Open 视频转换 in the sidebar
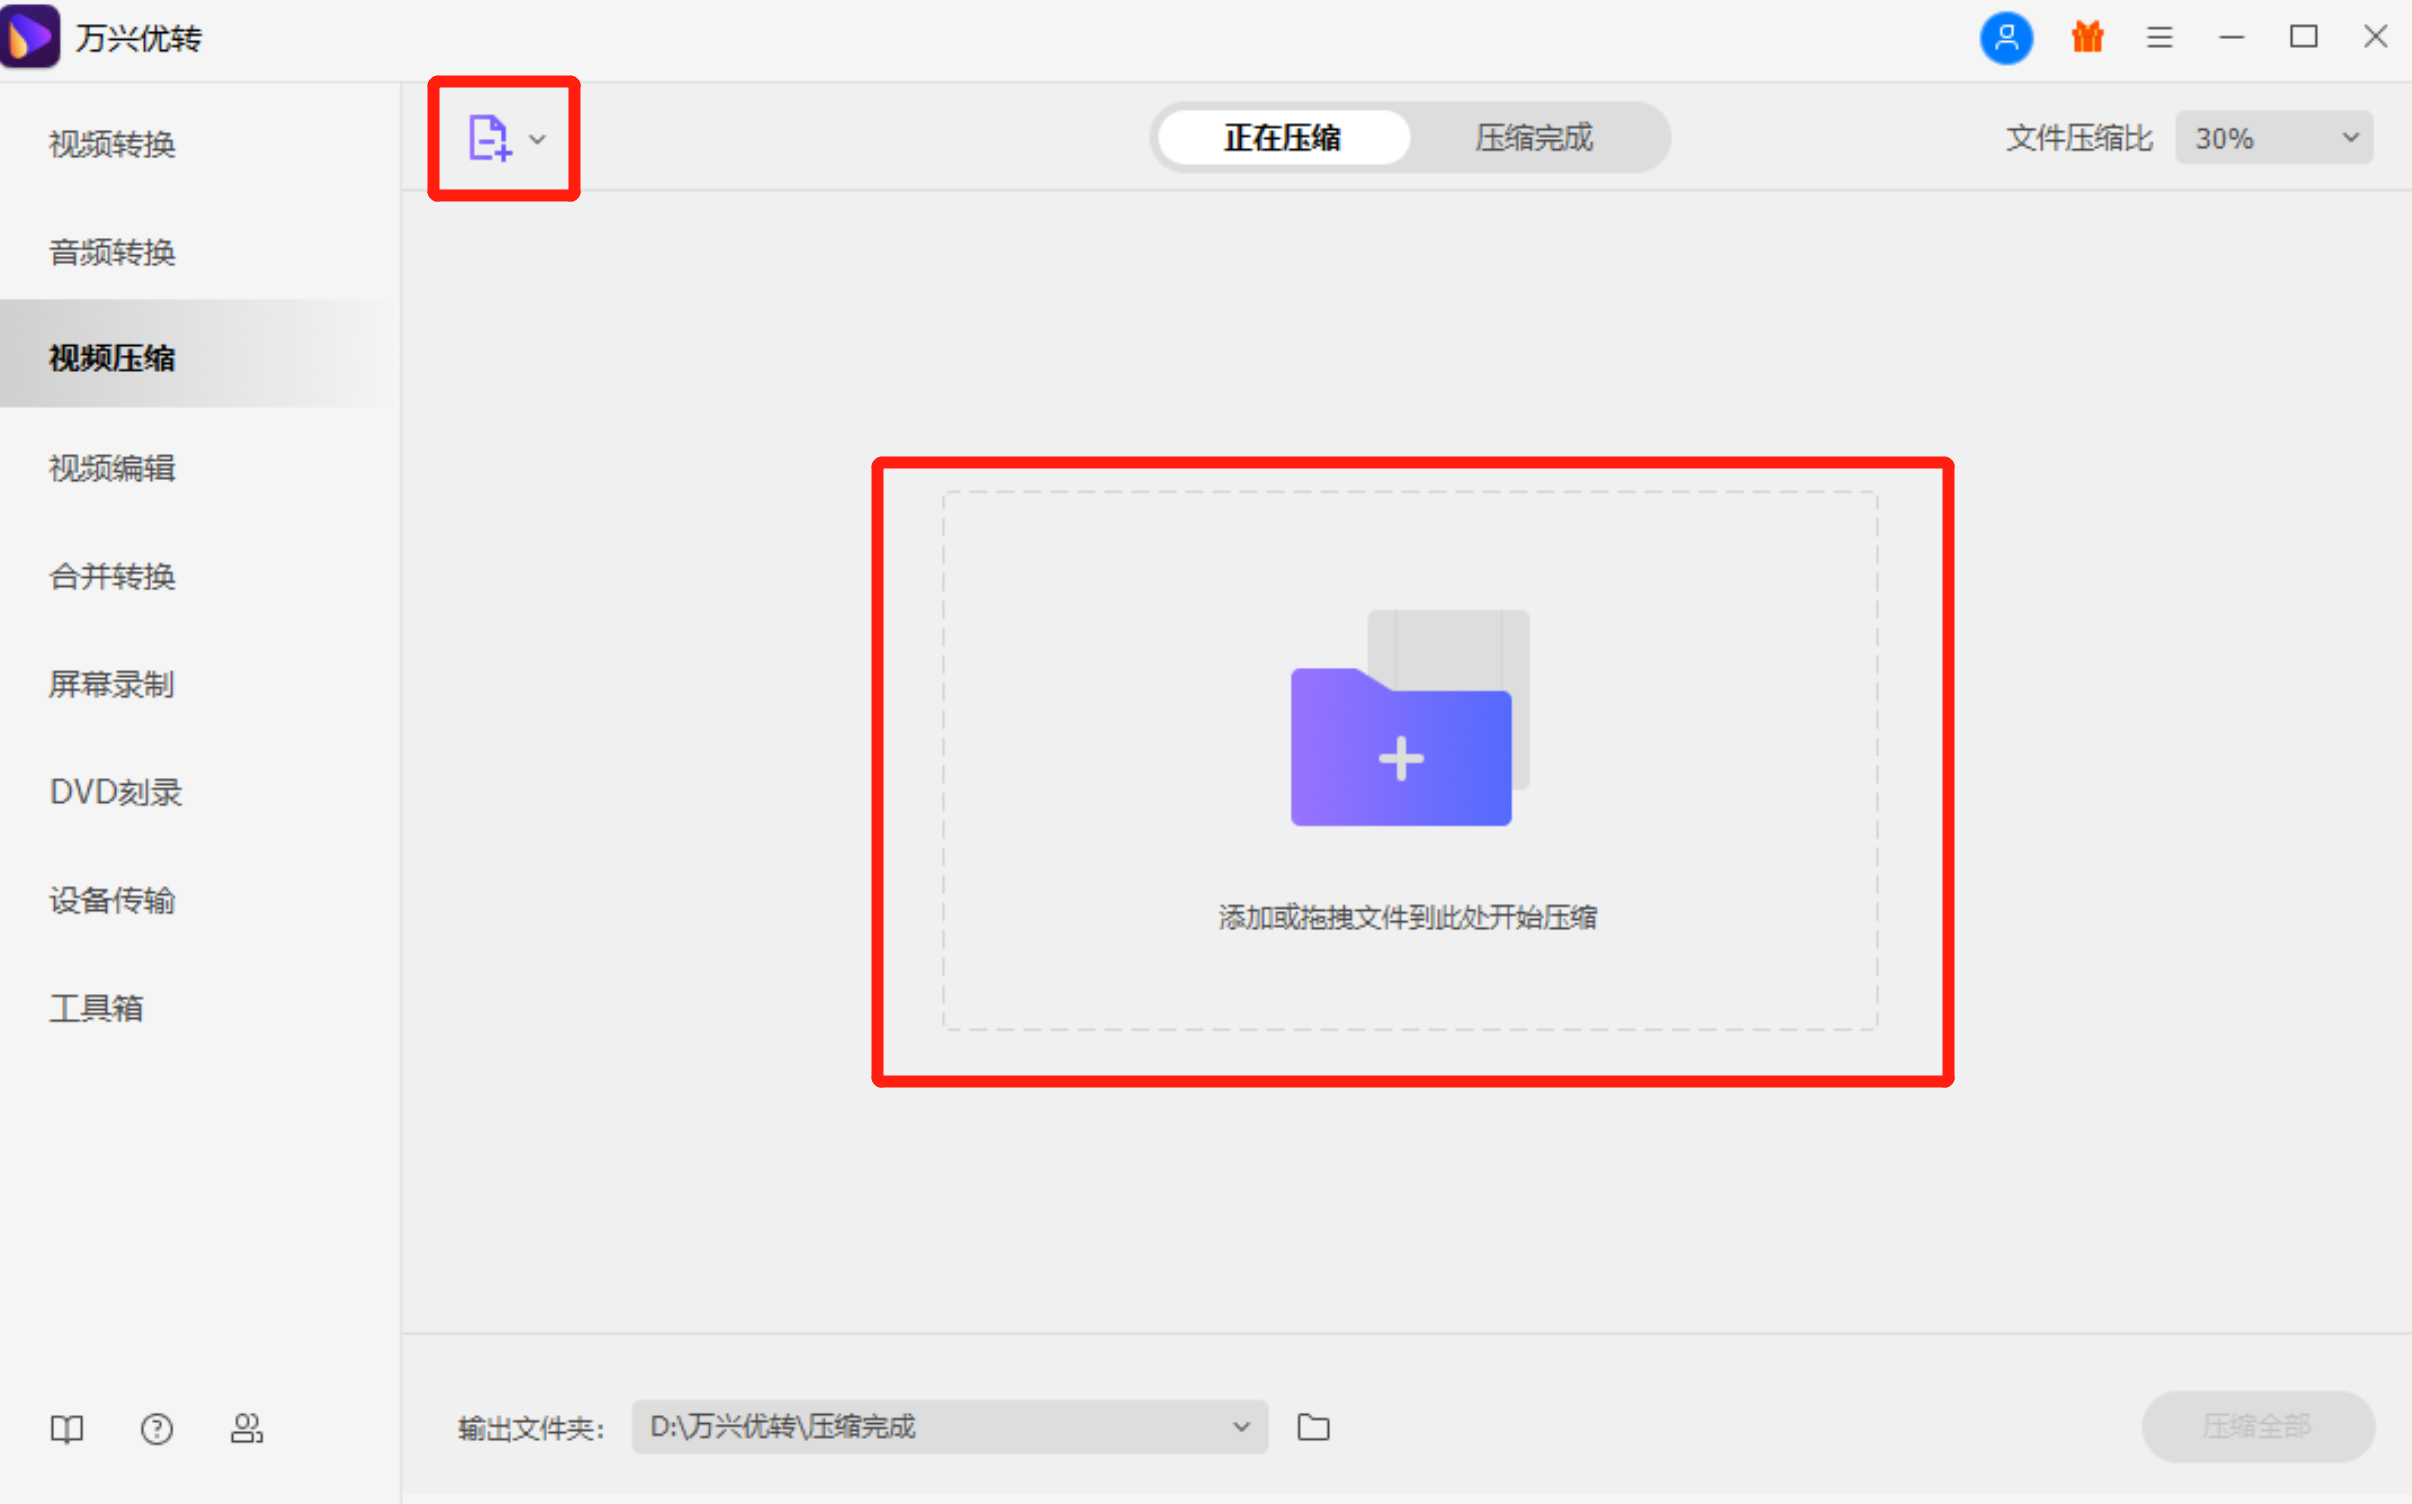2412x1504 pixels. click(x=111, y=144)
